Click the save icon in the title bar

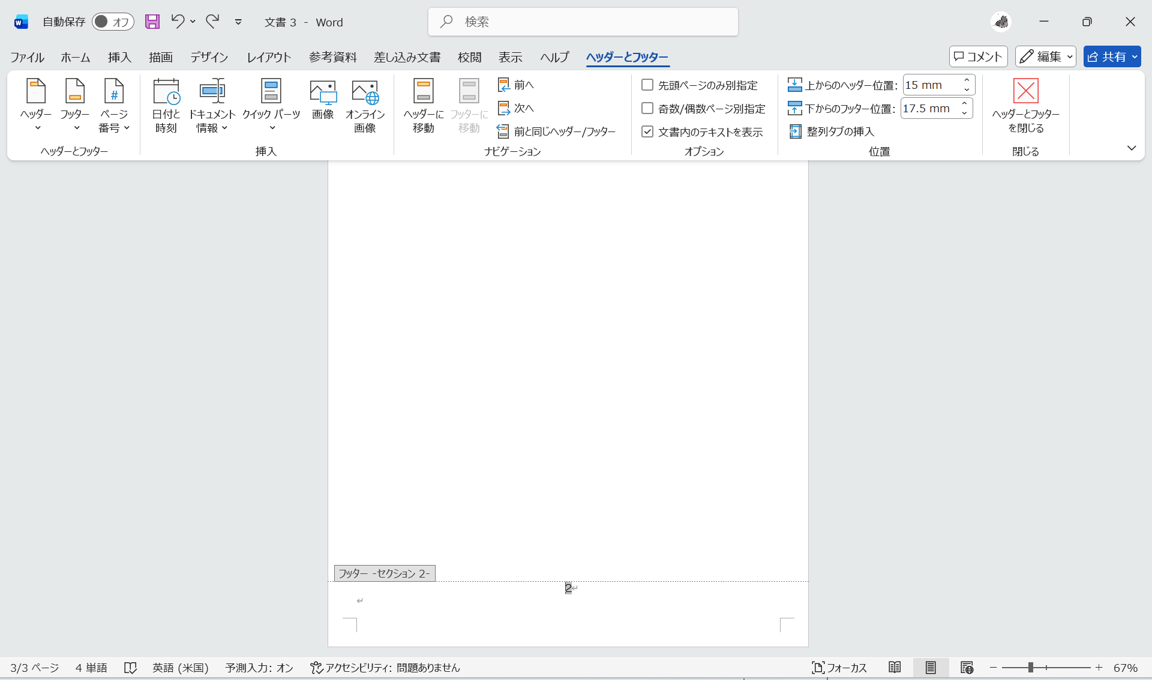click(152, 22)
